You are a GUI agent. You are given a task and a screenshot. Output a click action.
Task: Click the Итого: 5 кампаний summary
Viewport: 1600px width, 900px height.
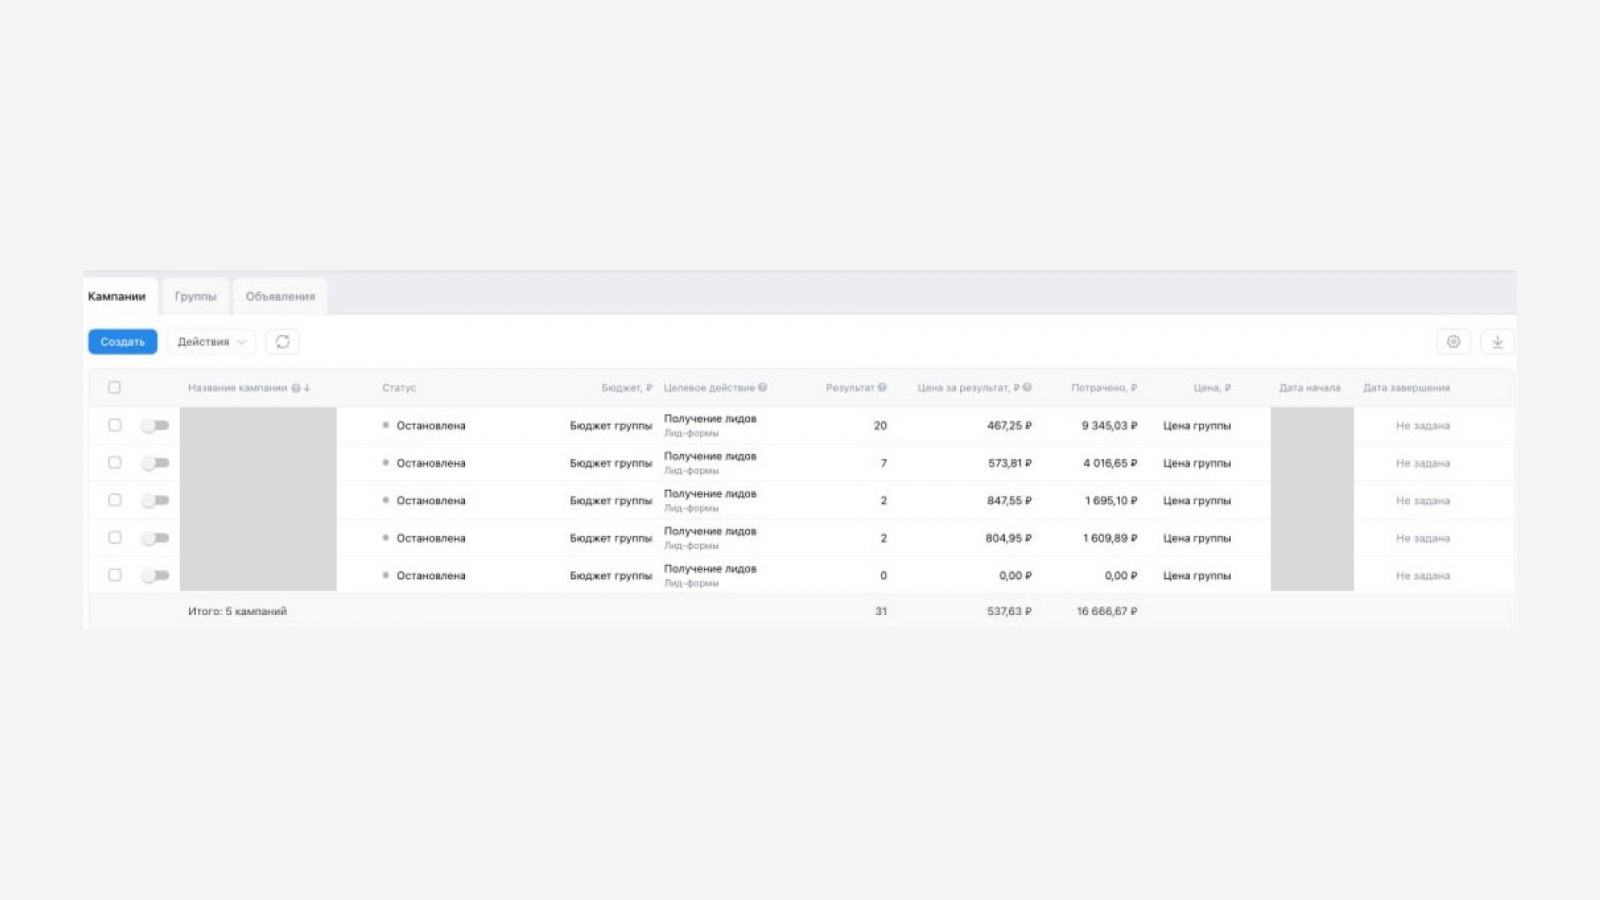pyautogui.click(x=237, y=611)
